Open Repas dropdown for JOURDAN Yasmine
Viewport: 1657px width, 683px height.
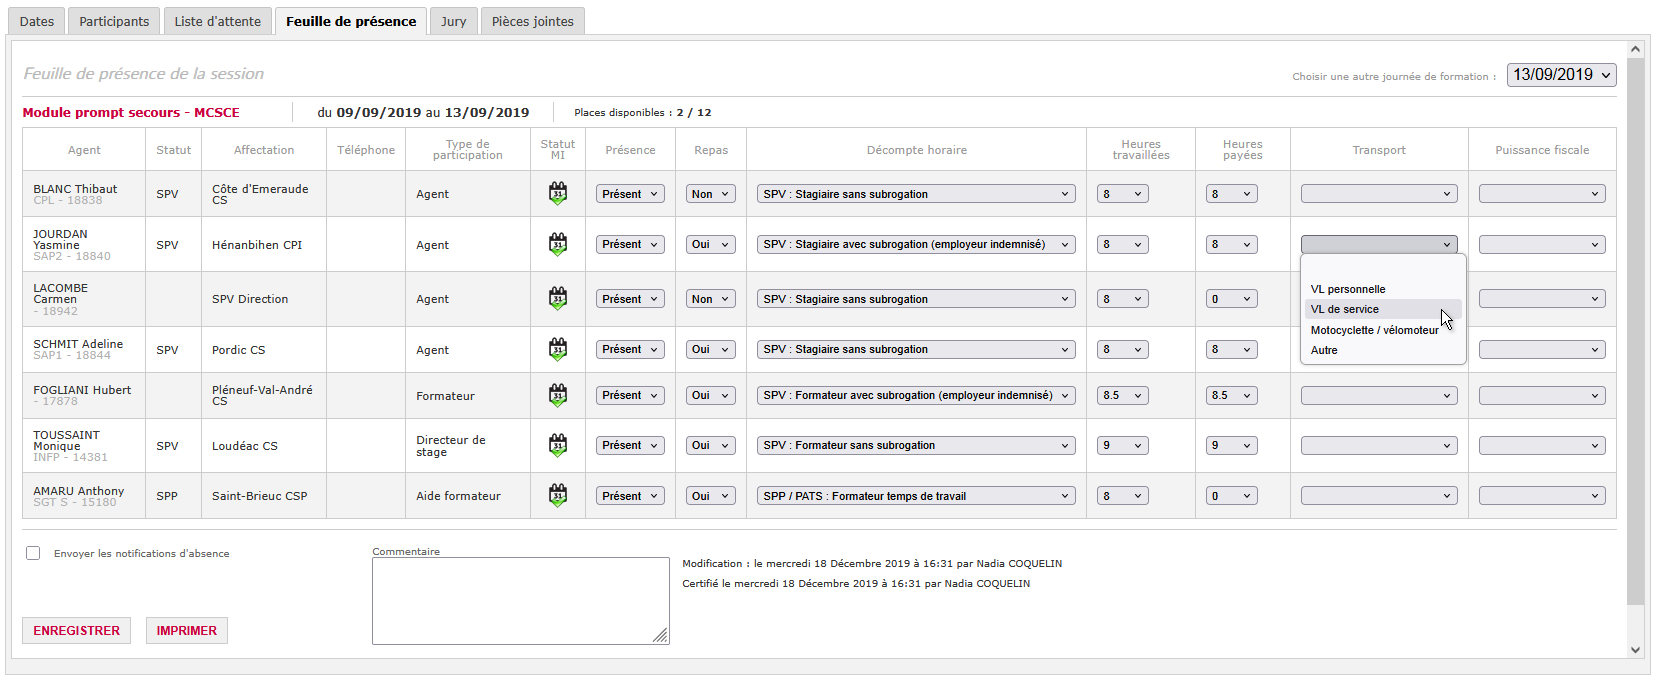(711, 244)
